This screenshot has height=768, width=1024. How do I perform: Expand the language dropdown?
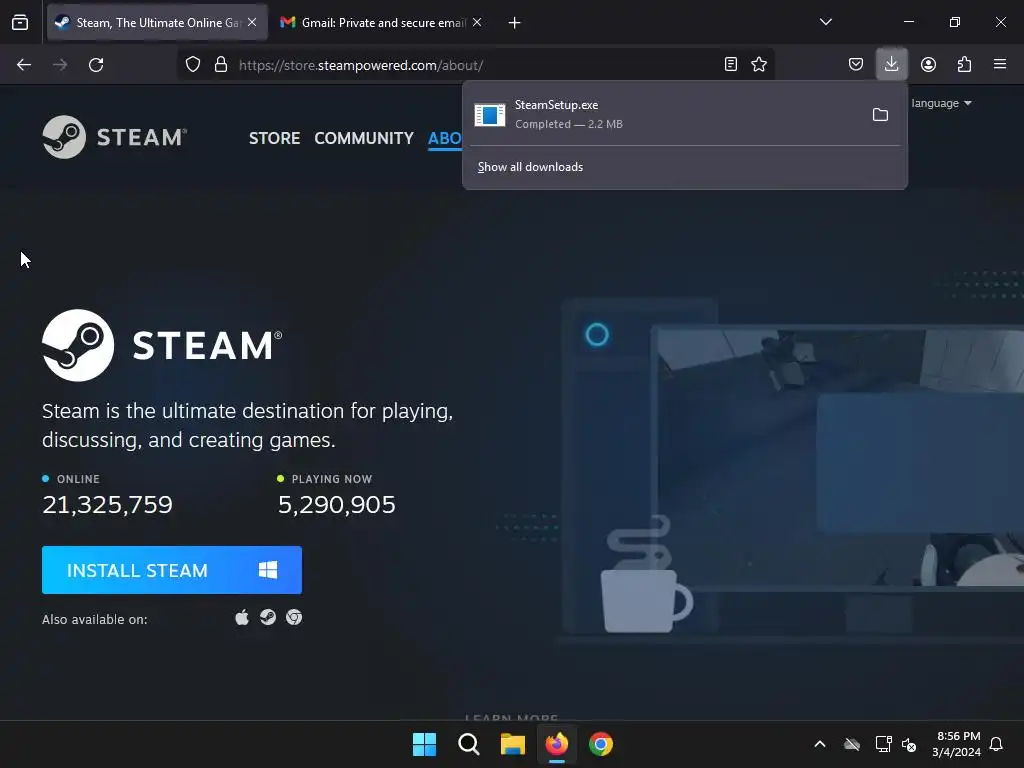click(941, 103)
